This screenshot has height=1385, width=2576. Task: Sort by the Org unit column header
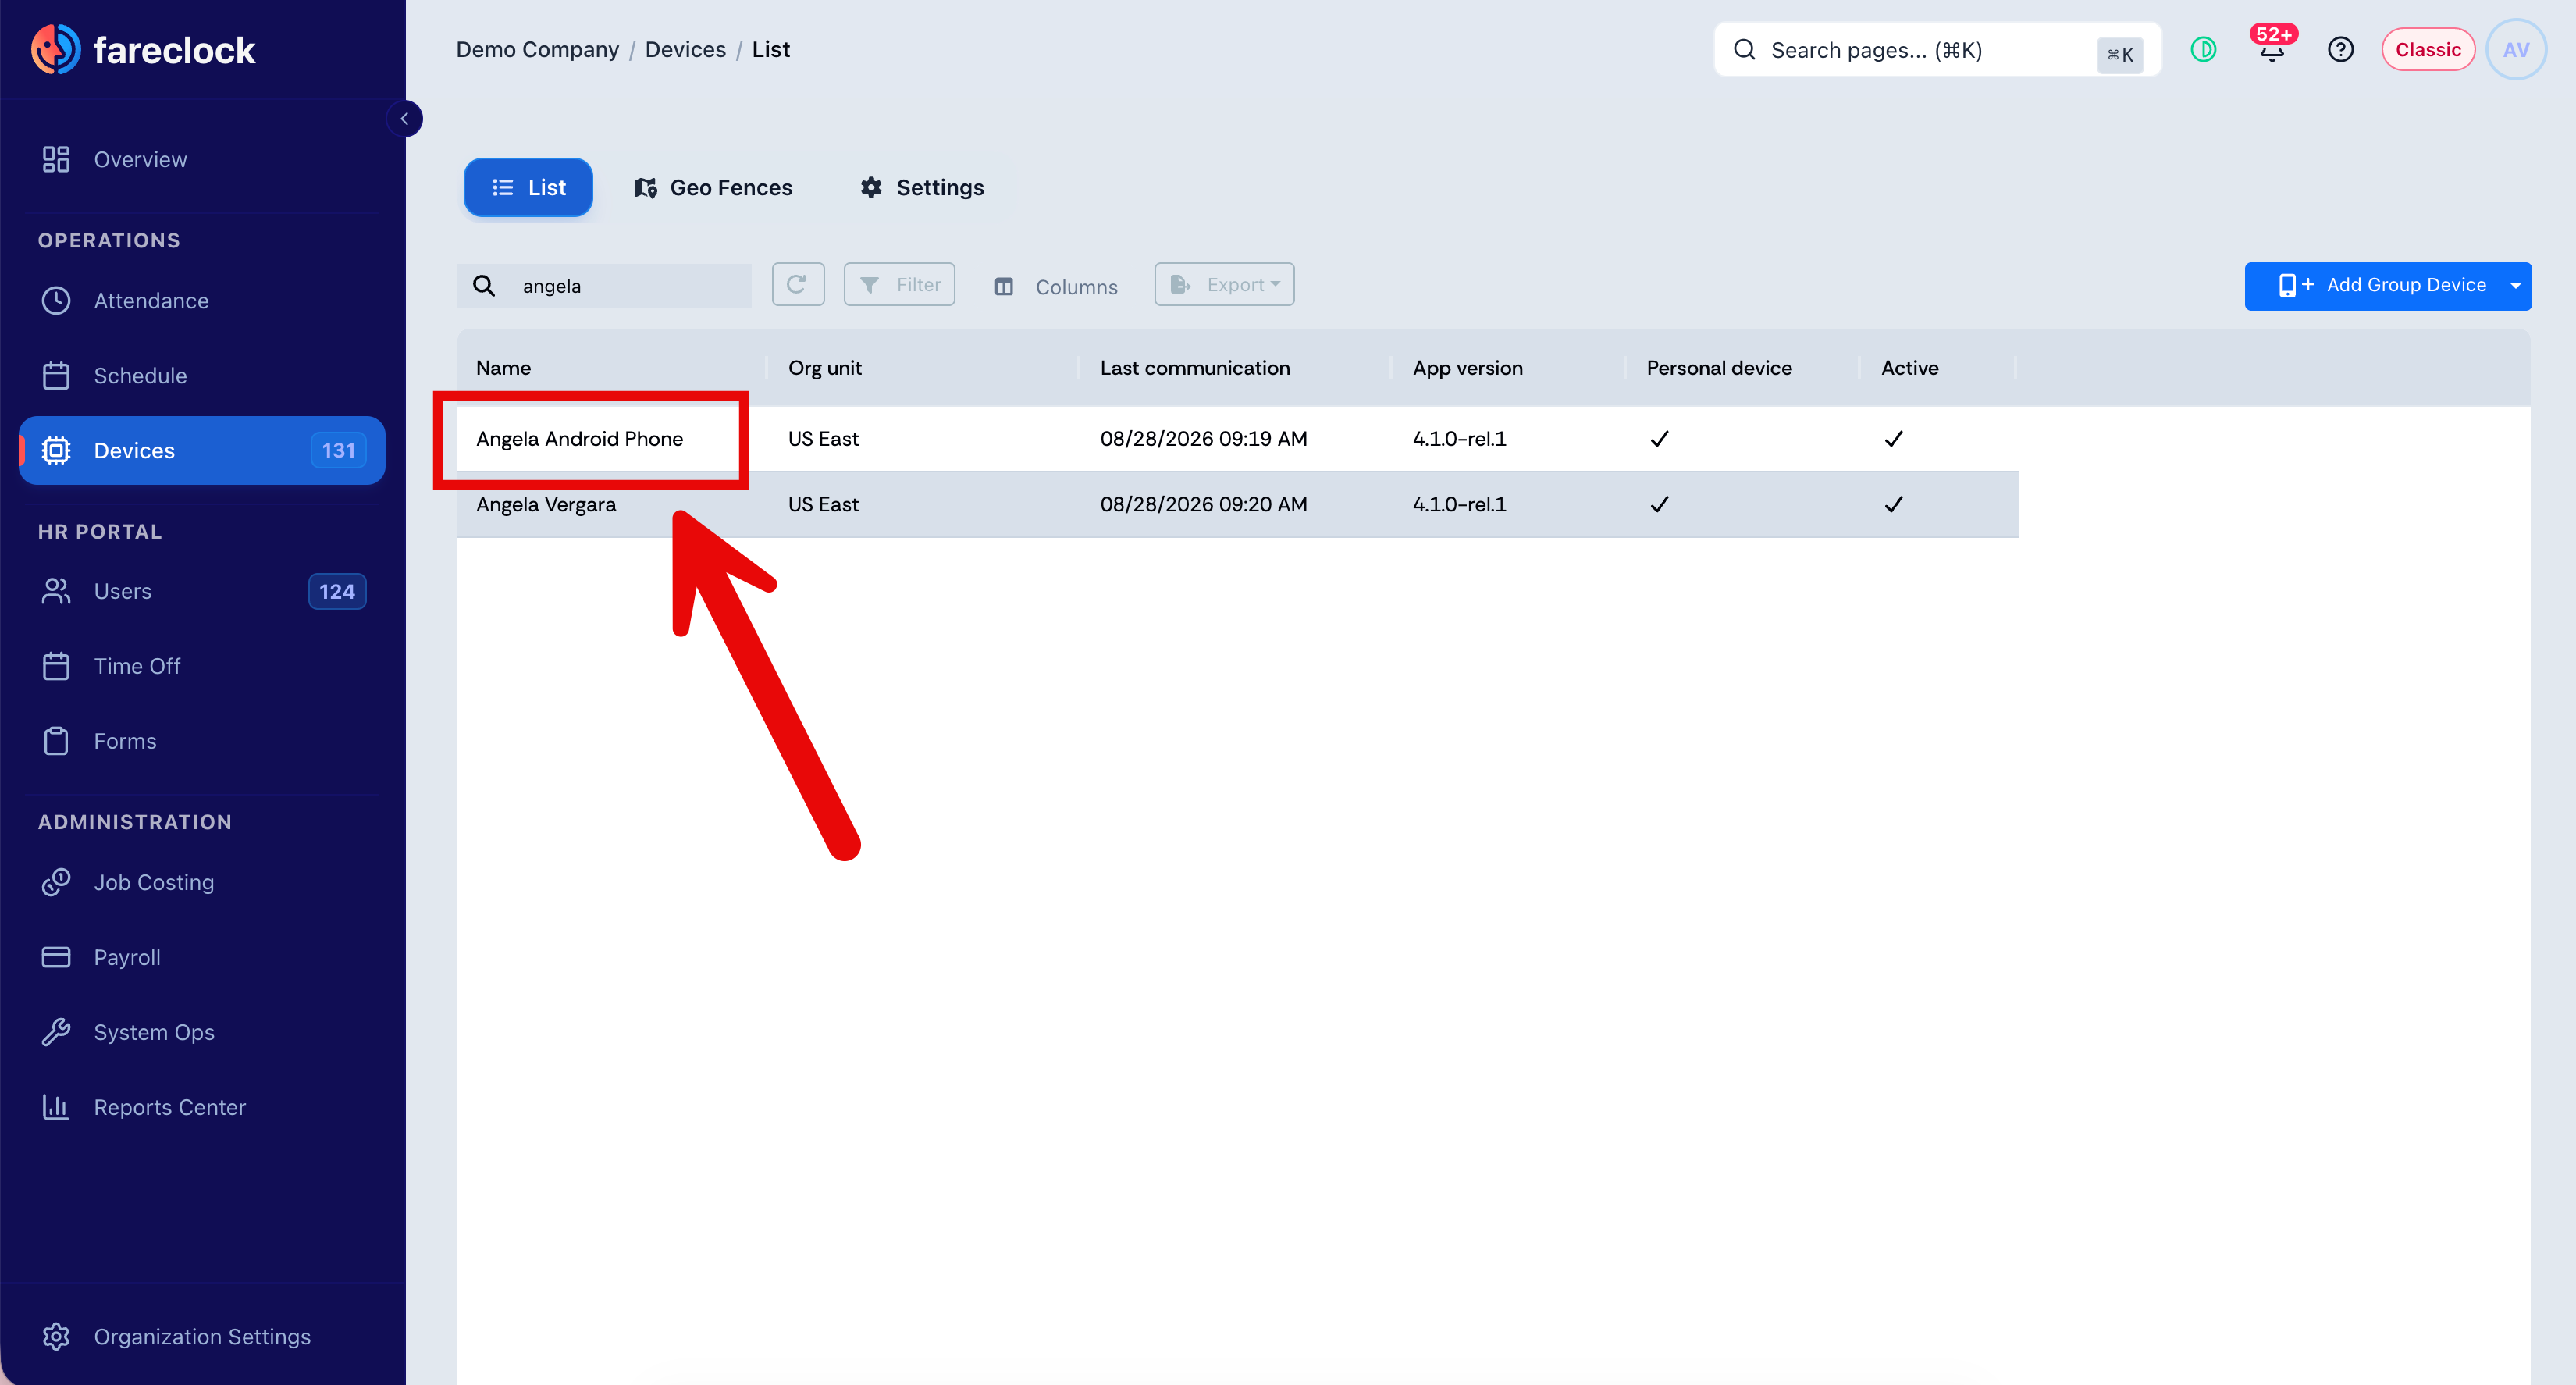pos(825,368)
